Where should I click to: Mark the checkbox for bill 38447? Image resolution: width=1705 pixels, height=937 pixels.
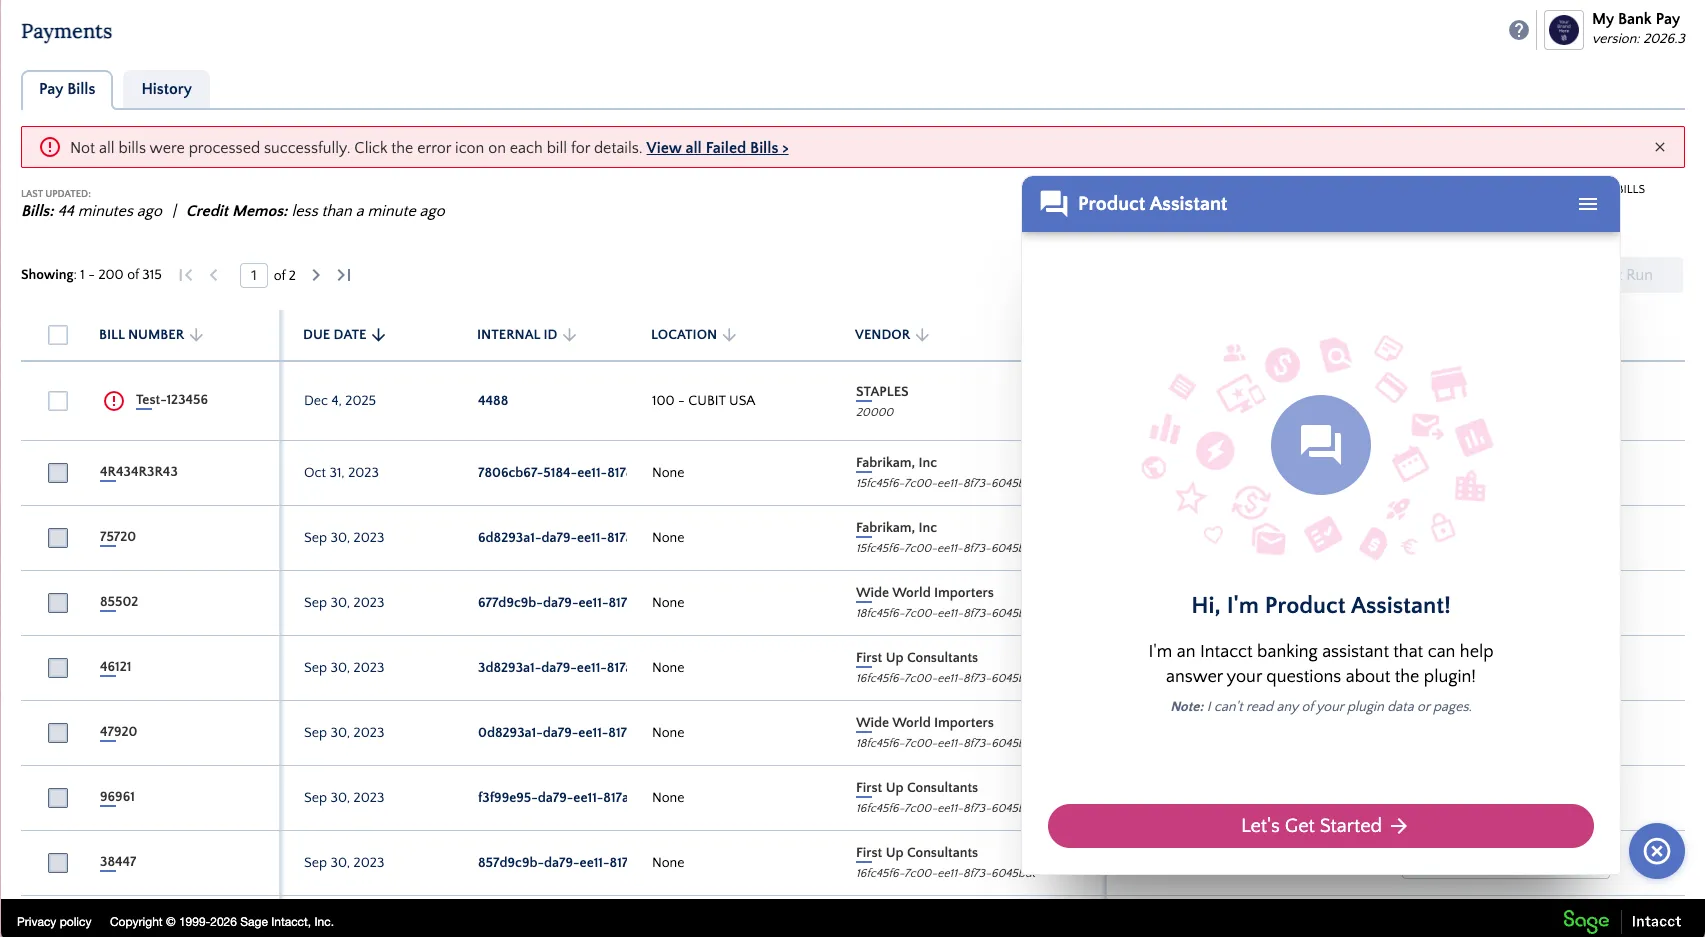[x=58, y=863]
